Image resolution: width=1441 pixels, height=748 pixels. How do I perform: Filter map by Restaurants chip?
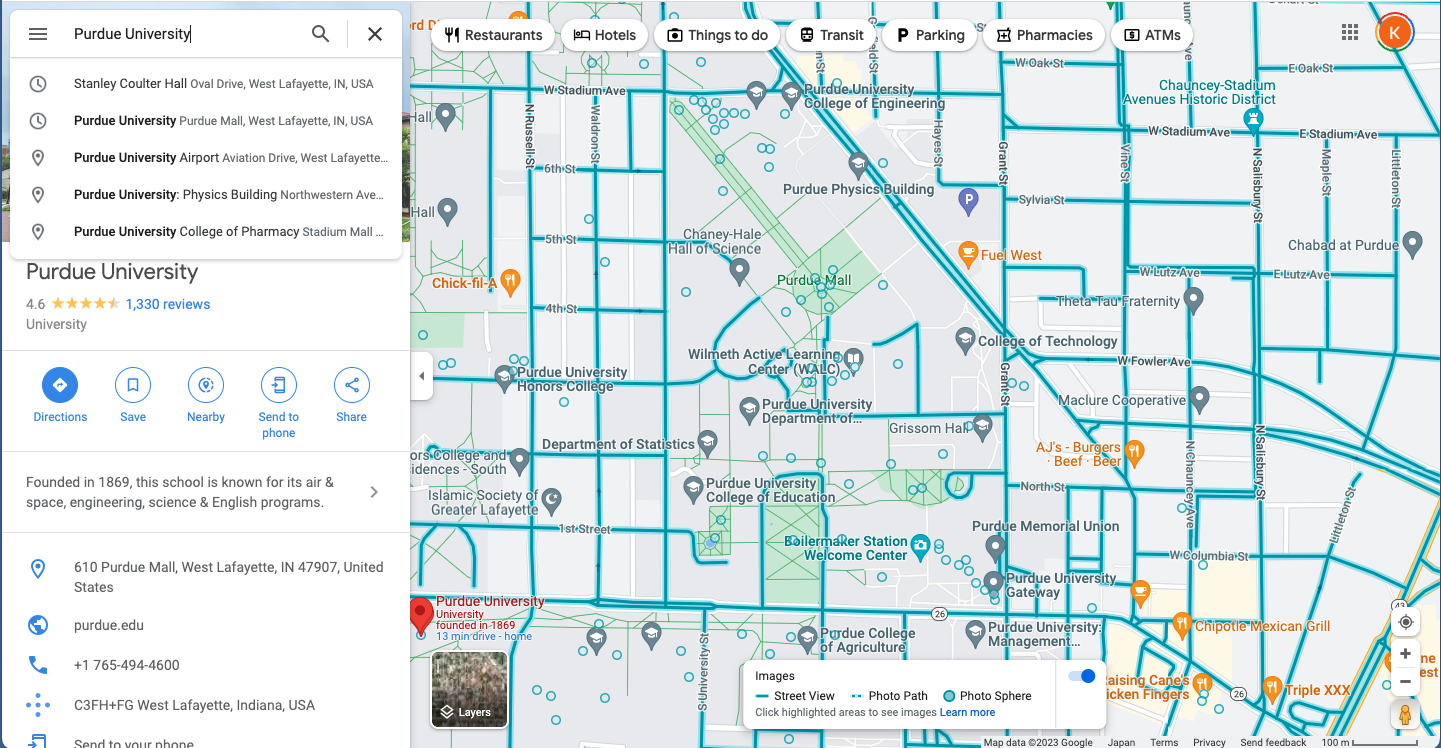click(493, 35)
